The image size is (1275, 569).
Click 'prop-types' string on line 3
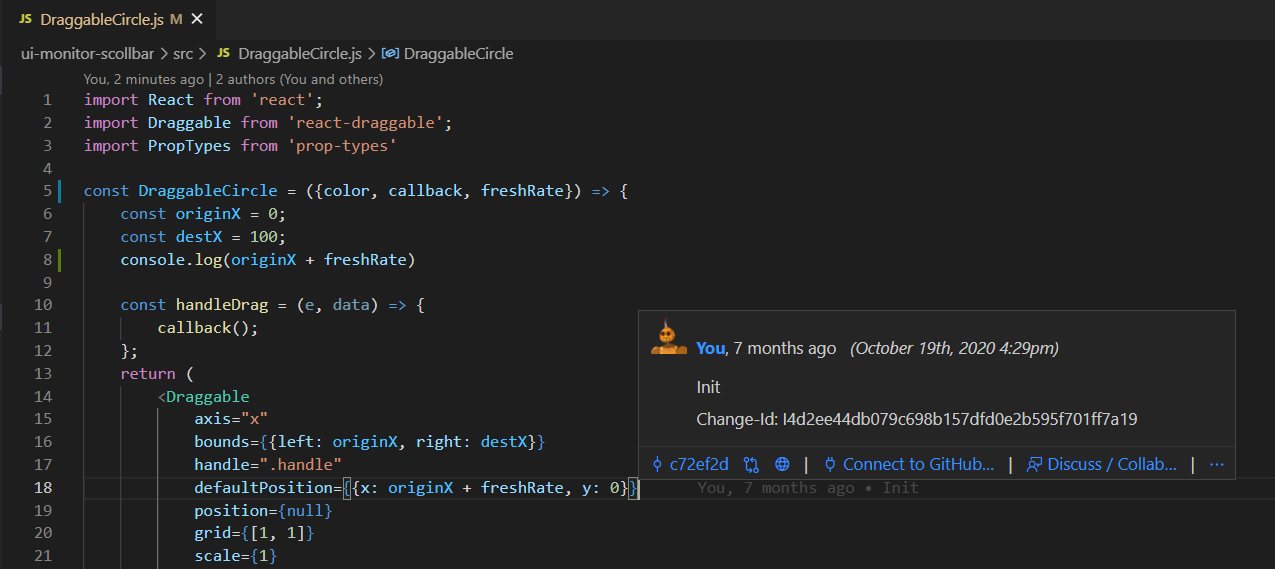[342, 145]
